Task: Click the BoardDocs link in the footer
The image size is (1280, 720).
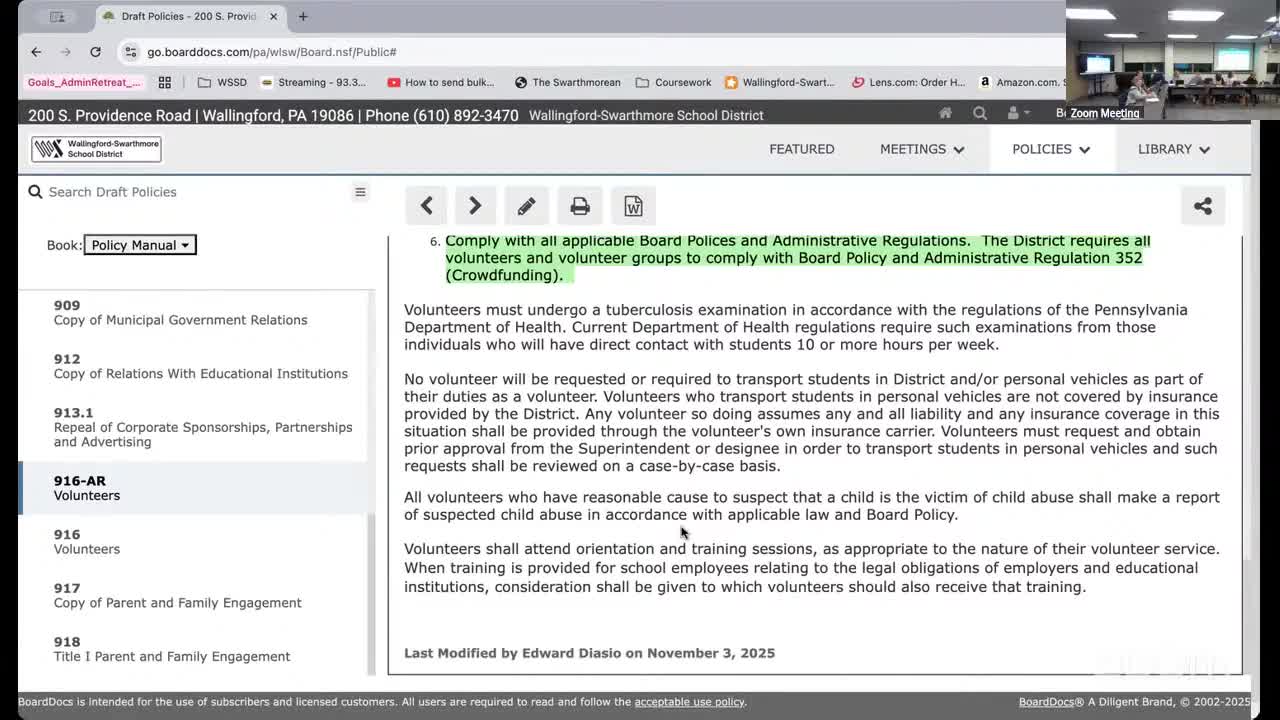Action: click(1046, 701)
